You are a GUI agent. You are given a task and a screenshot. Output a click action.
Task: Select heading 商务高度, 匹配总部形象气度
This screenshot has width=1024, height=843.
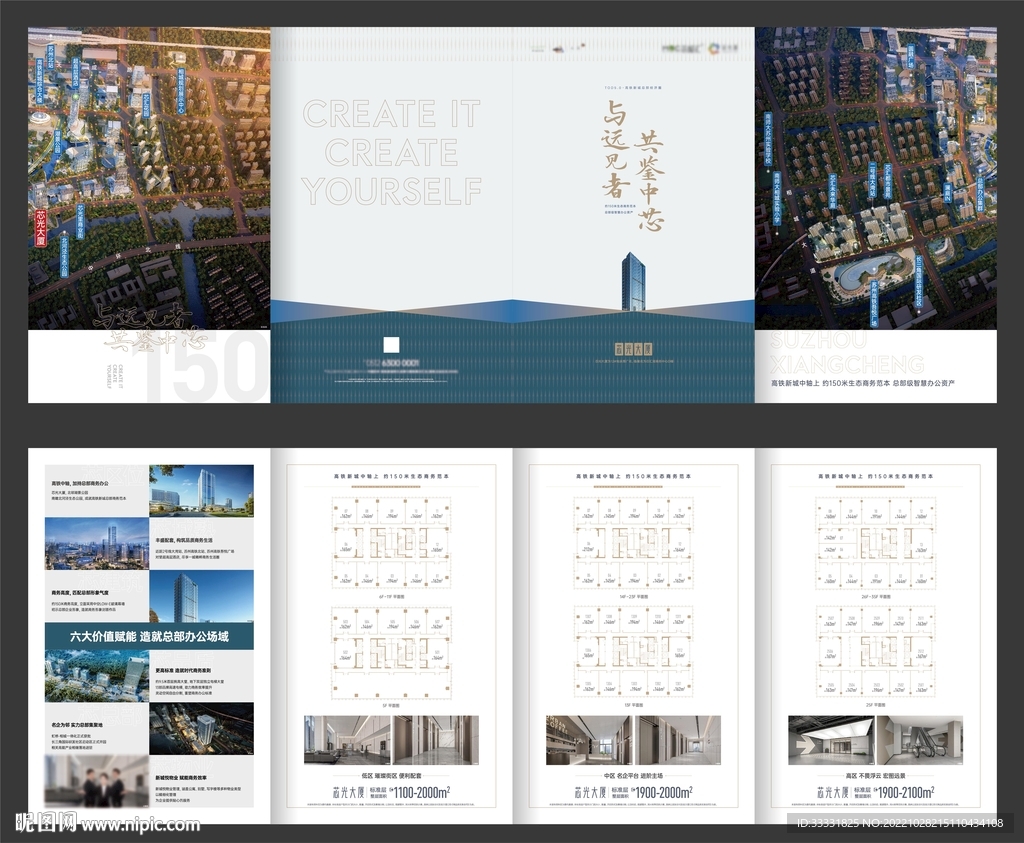[x=80, y=593]
